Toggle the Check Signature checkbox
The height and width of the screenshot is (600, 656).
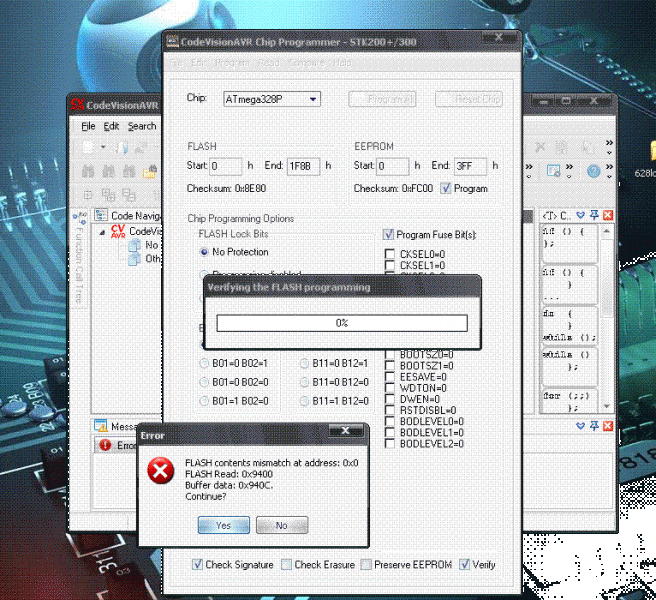click(197, 565)
